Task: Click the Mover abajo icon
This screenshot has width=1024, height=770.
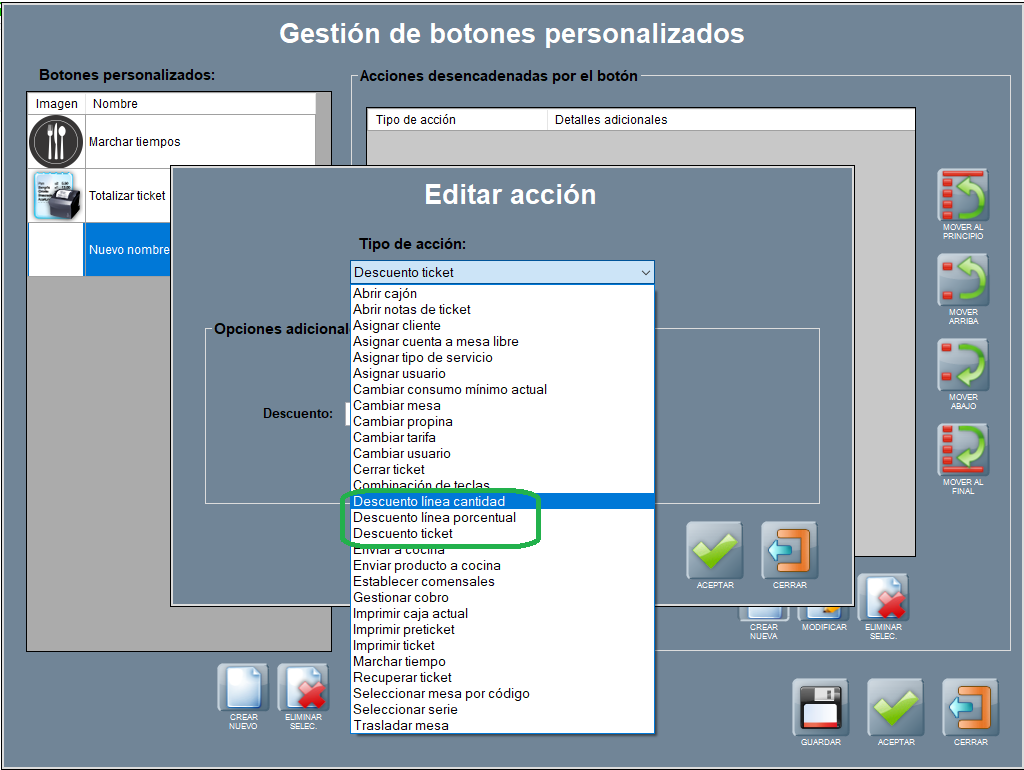Action: [x=963, y=366]
